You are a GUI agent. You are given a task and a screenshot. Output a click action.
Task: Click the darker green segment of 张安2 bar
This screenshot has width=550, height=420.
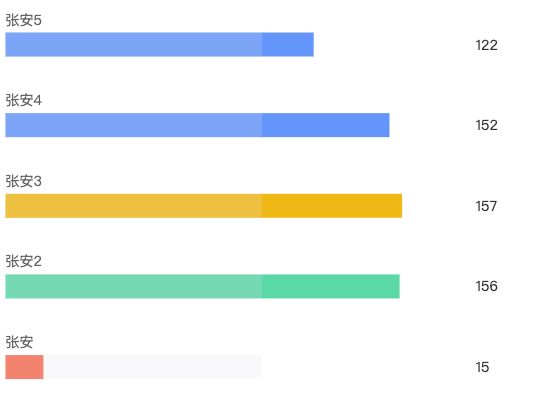point(331,286)
